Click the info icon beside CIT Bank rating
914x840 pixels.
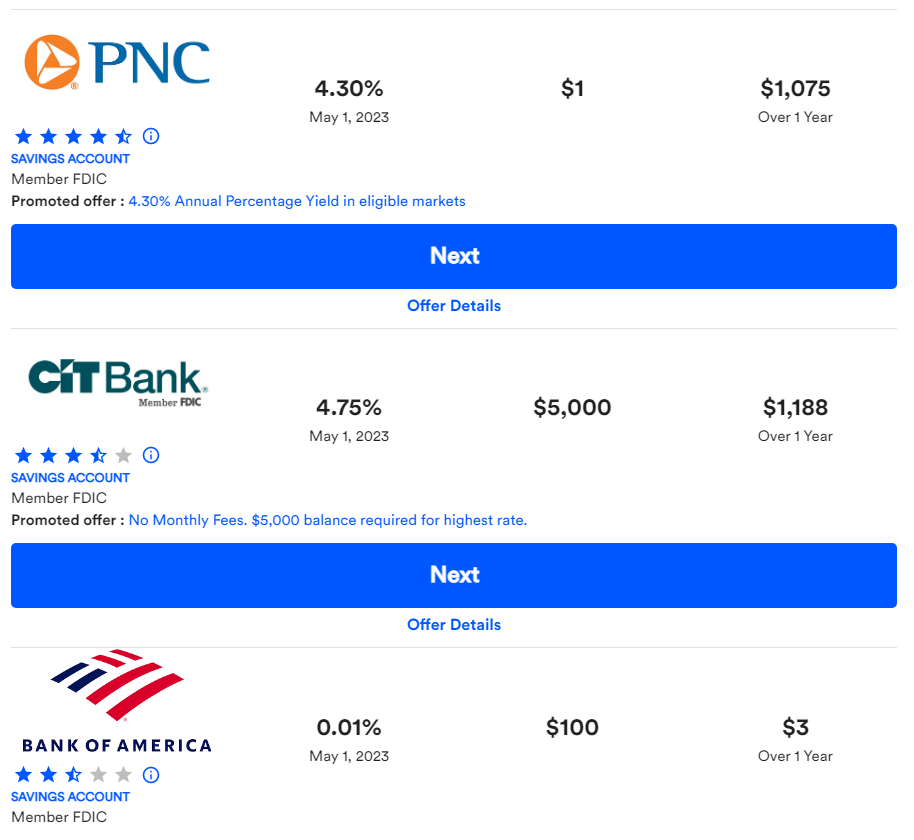pos(151,455)
